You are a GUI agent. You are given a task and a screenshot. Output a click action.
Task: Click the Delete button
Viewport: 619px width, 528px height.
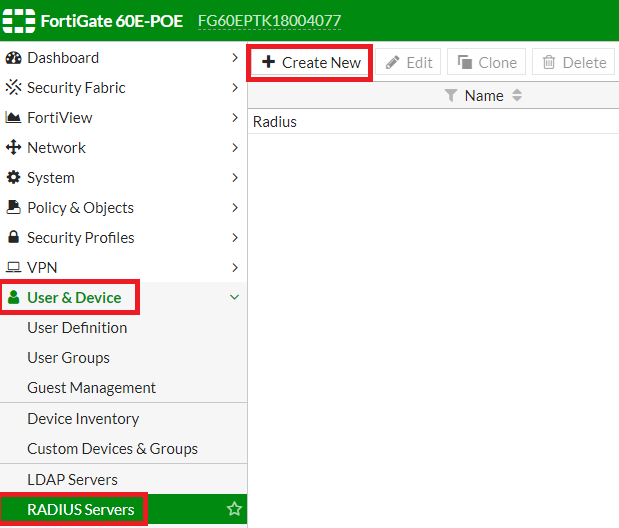574,62
